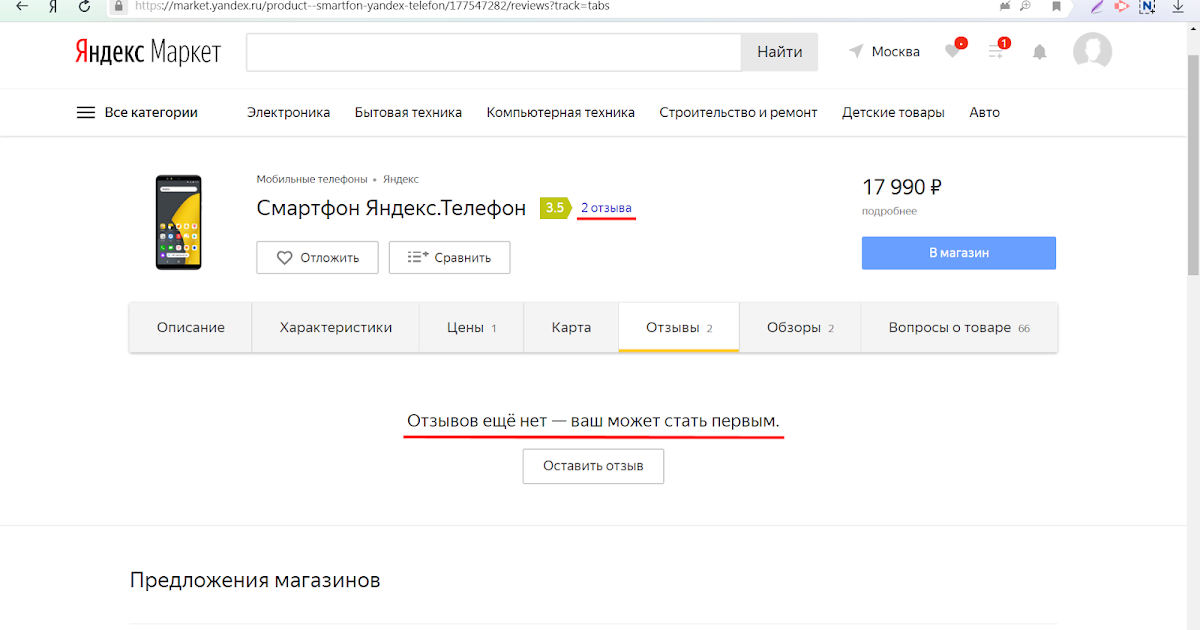Click the browser address URL
The width and height of the screenshot is (1200, 630).
[371, 6]
